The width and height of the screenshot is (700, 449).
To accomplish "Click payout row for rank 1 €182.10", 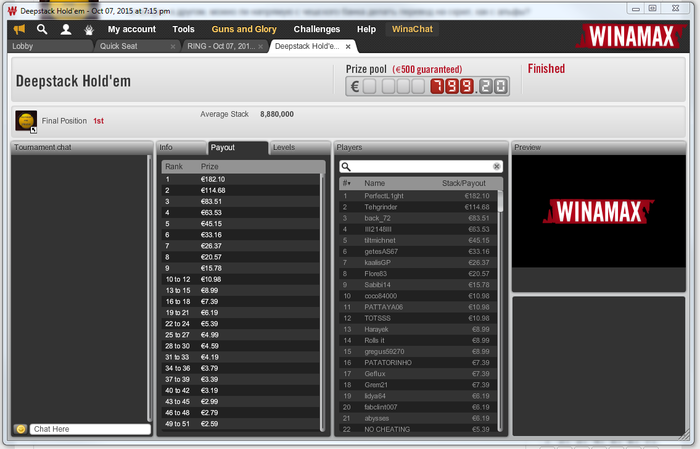I will [241, 179].
